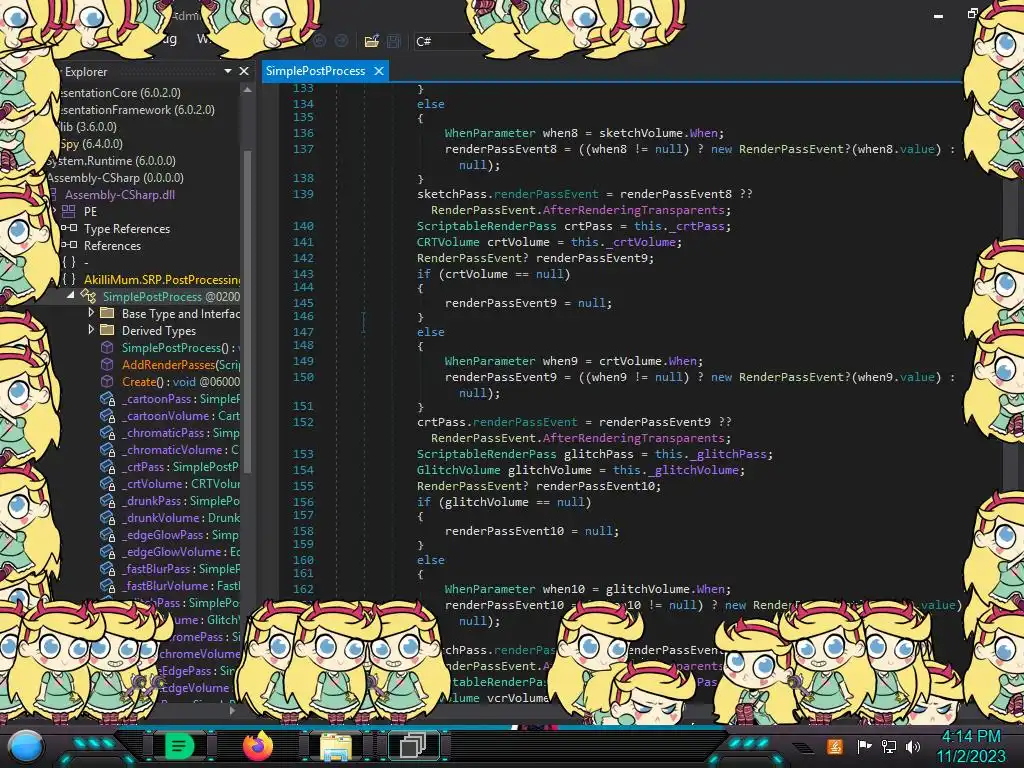1024x768 pixels.
Task: Click the _fastBlurPass field icon
Action: tap(108, 569)
